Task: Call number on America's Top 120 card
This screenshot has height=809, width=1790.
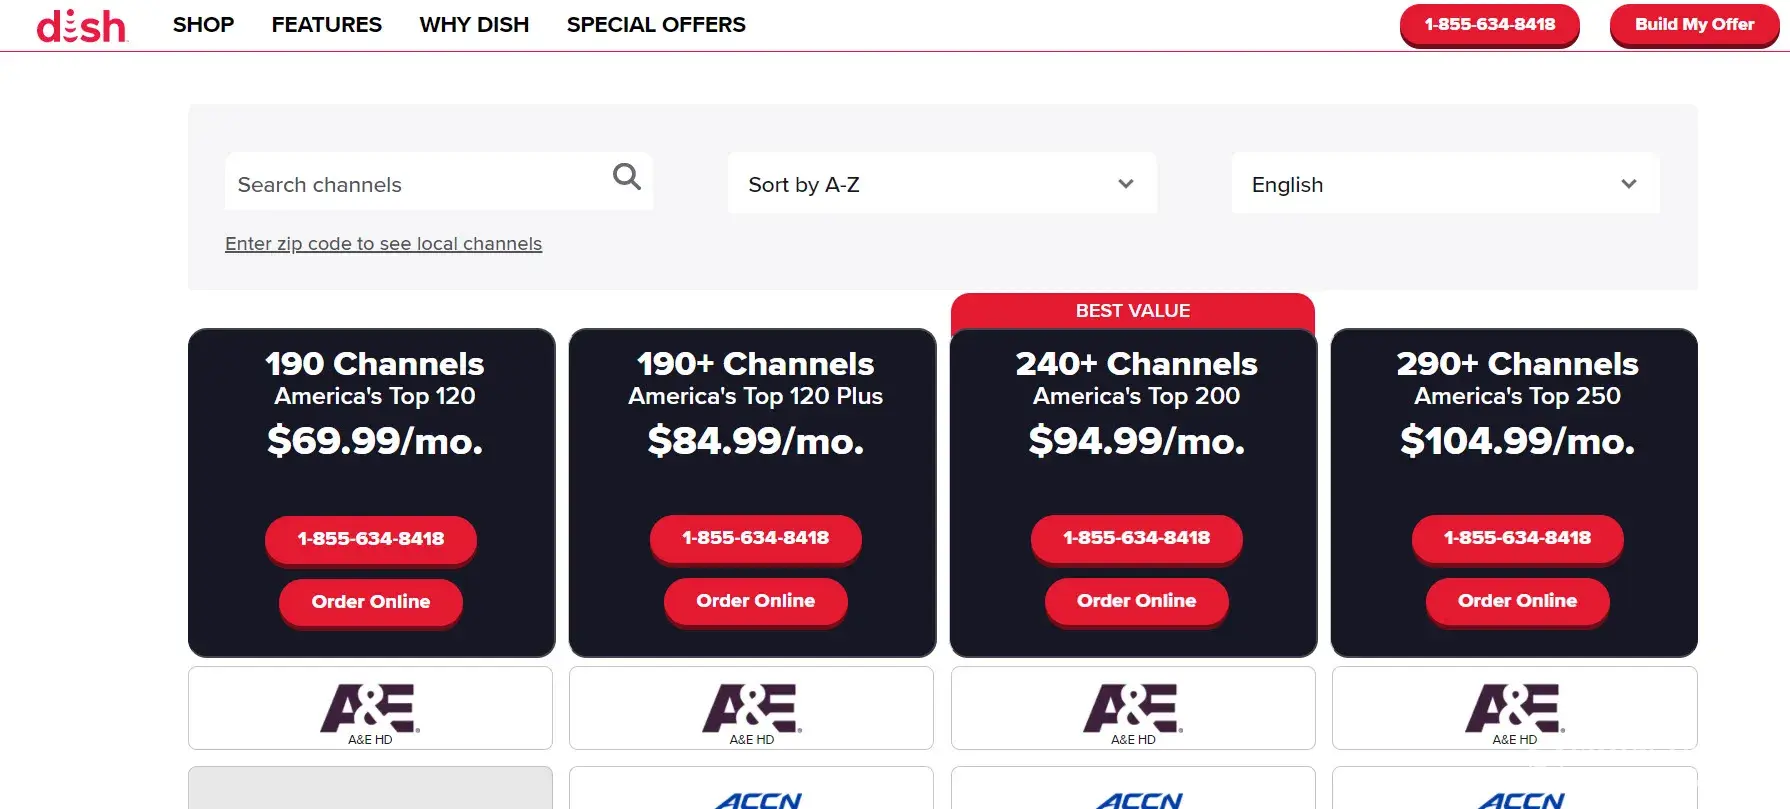Action: (x=370, y=539)
